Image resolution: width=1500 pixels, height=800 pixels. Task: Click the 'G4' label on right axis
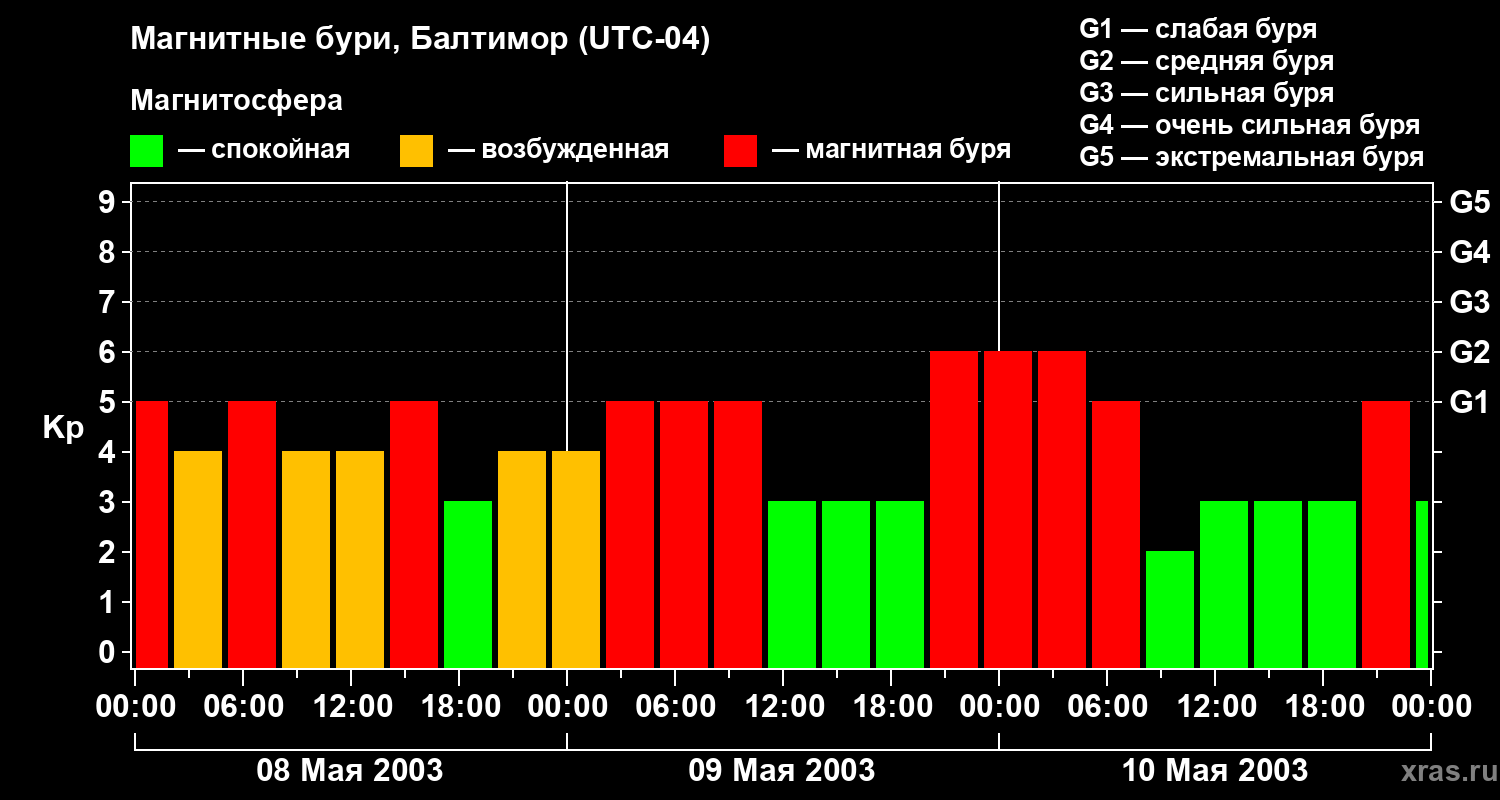point(1470,253)
